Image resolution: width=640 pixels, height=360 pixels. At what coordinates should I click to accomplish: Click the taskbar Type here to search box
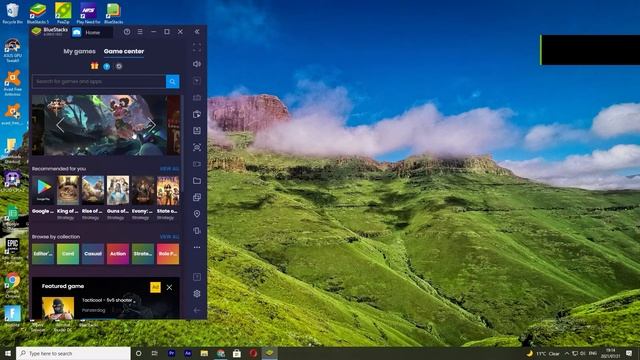point(73,353)
